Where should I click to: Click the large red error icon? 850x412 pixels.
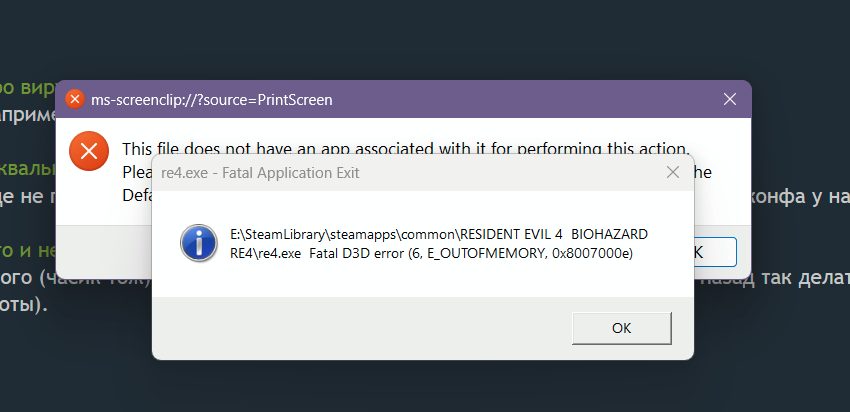click(88, 151)
